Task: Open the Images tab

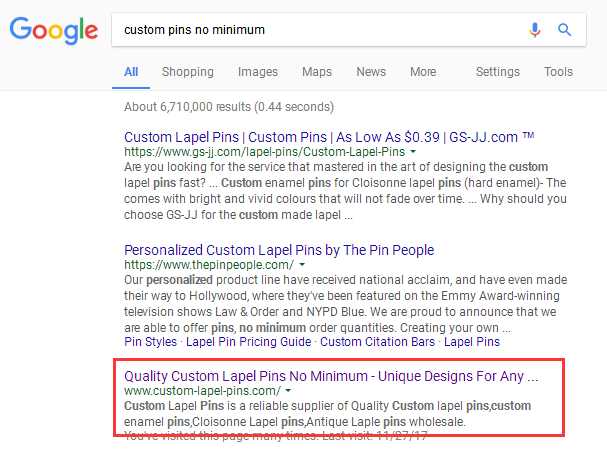Action: (258, 72)
